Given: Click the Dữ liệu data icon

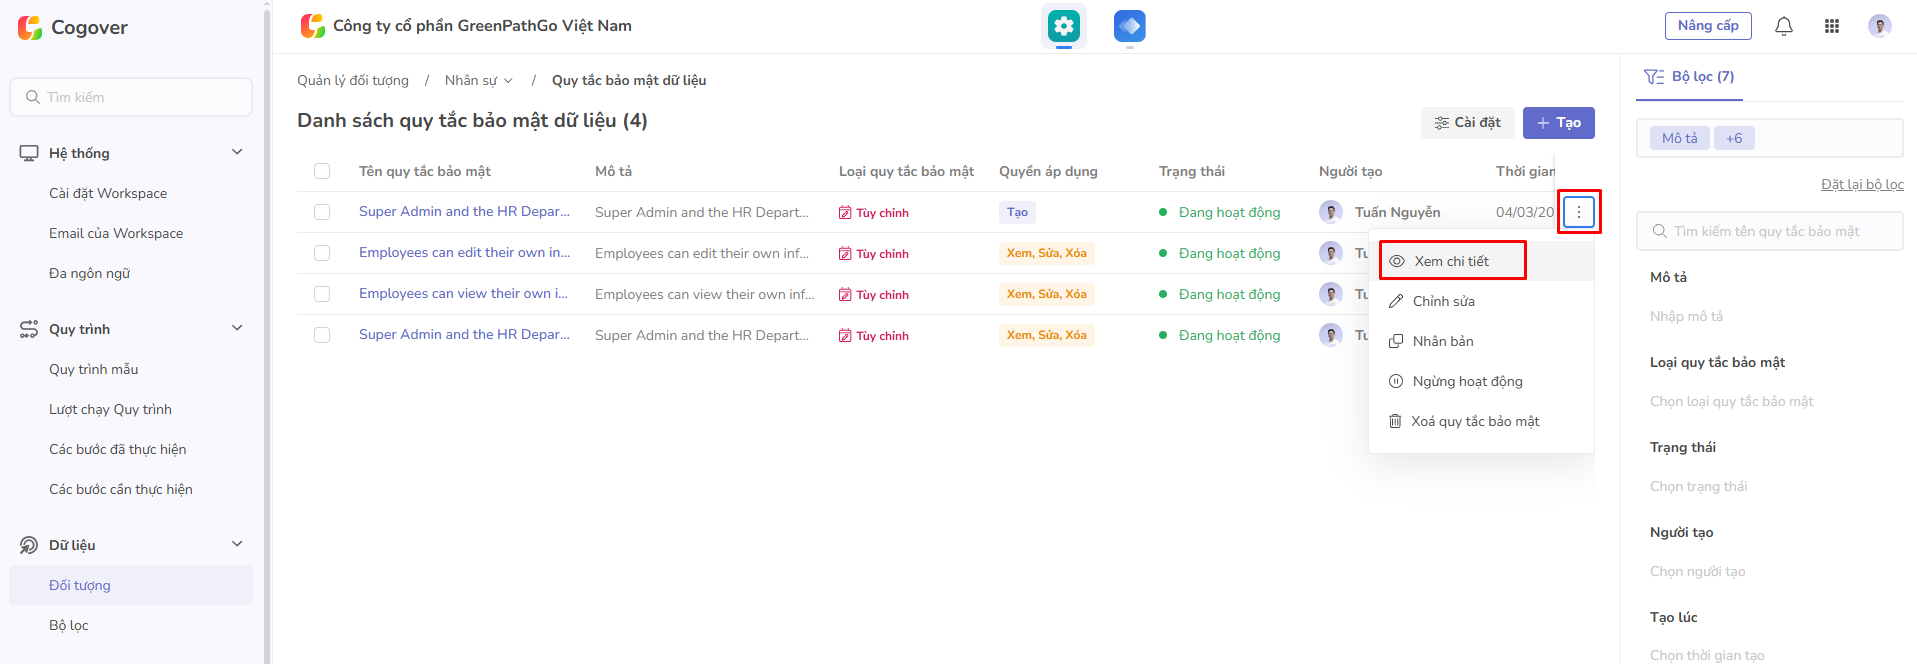Looking at the screenshot, I should [29, 545].
